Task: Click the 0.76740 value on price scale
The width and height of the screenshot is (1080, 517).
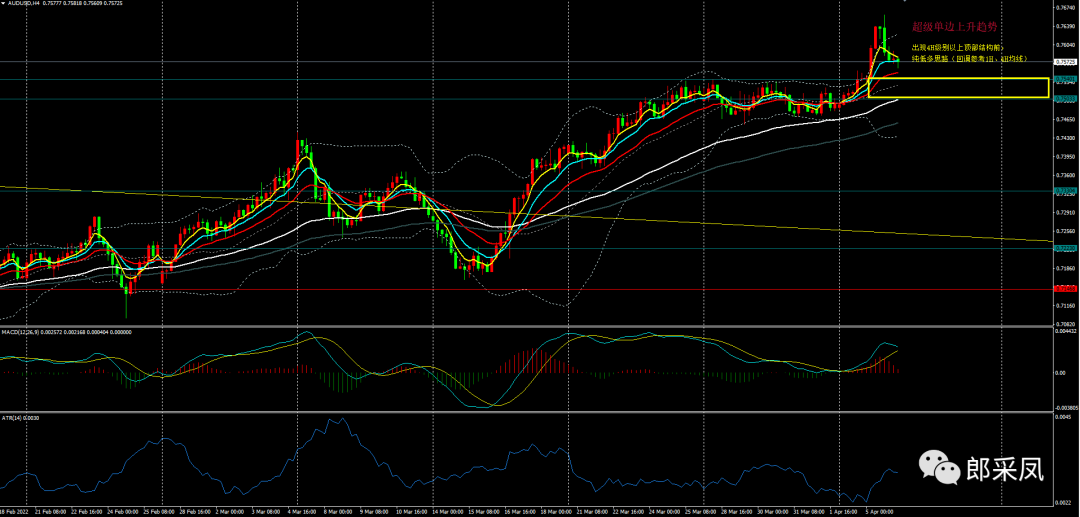Action: (1066, 9)
